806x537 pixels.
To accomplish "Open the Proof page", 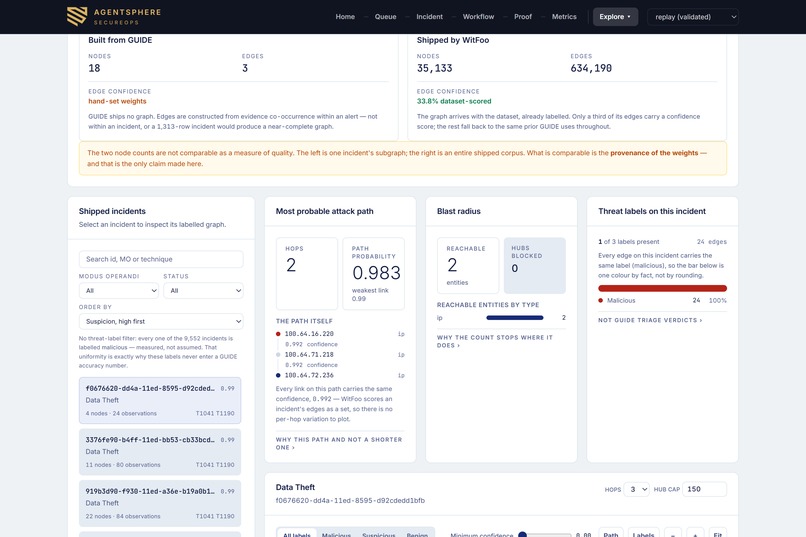I will tap(523, 17).
